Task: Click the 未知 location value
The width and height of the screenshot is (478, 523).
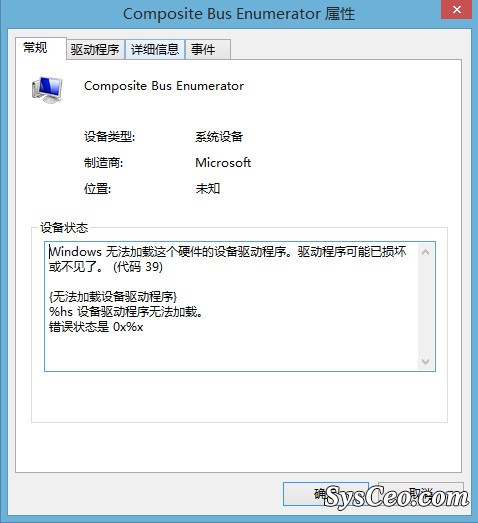Action: (208, 189)
